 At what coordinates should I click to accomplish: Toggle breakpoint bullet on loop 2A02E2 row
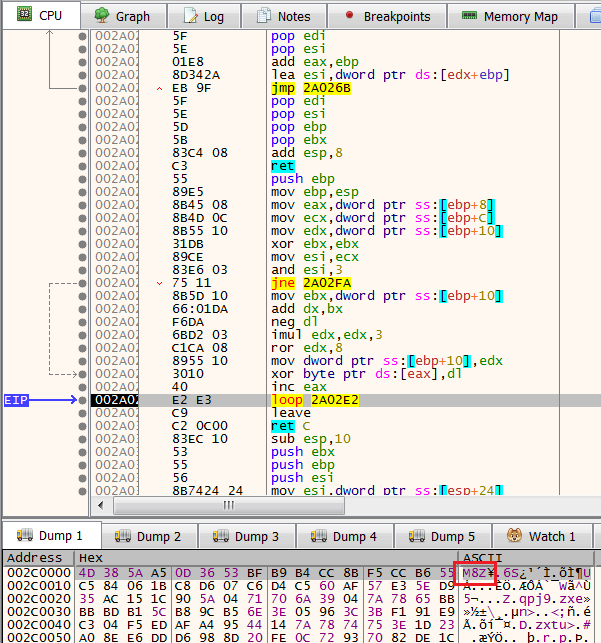coord(82,400)
